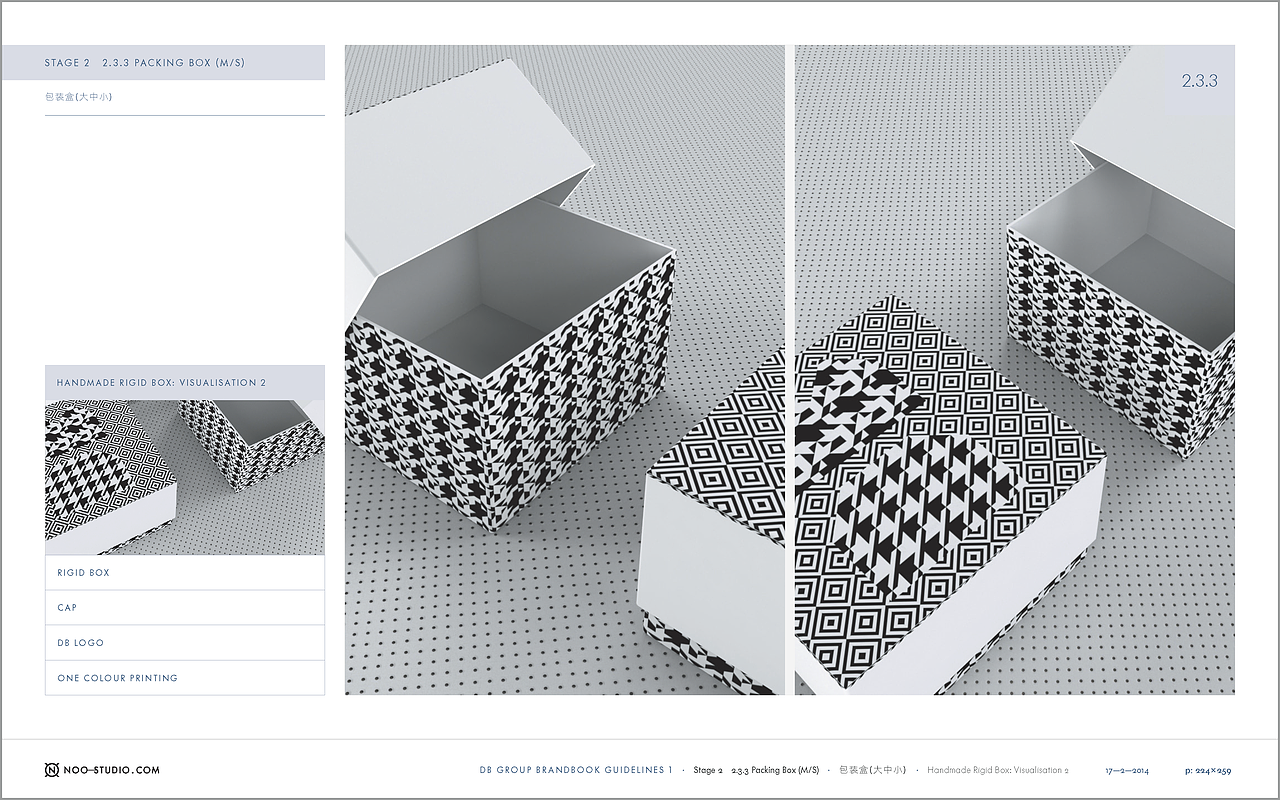Click footer breadcrumb Stage 2
This screenshot has width=1280, height=800.
708,770
